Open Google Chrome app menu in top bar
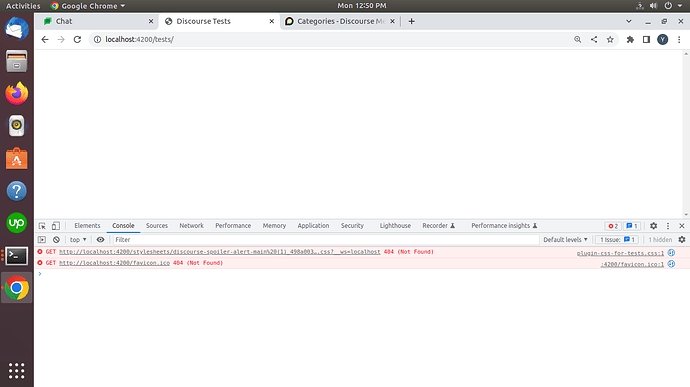The width and height of the screenshot is (690, 387). [x=88, y=6]
